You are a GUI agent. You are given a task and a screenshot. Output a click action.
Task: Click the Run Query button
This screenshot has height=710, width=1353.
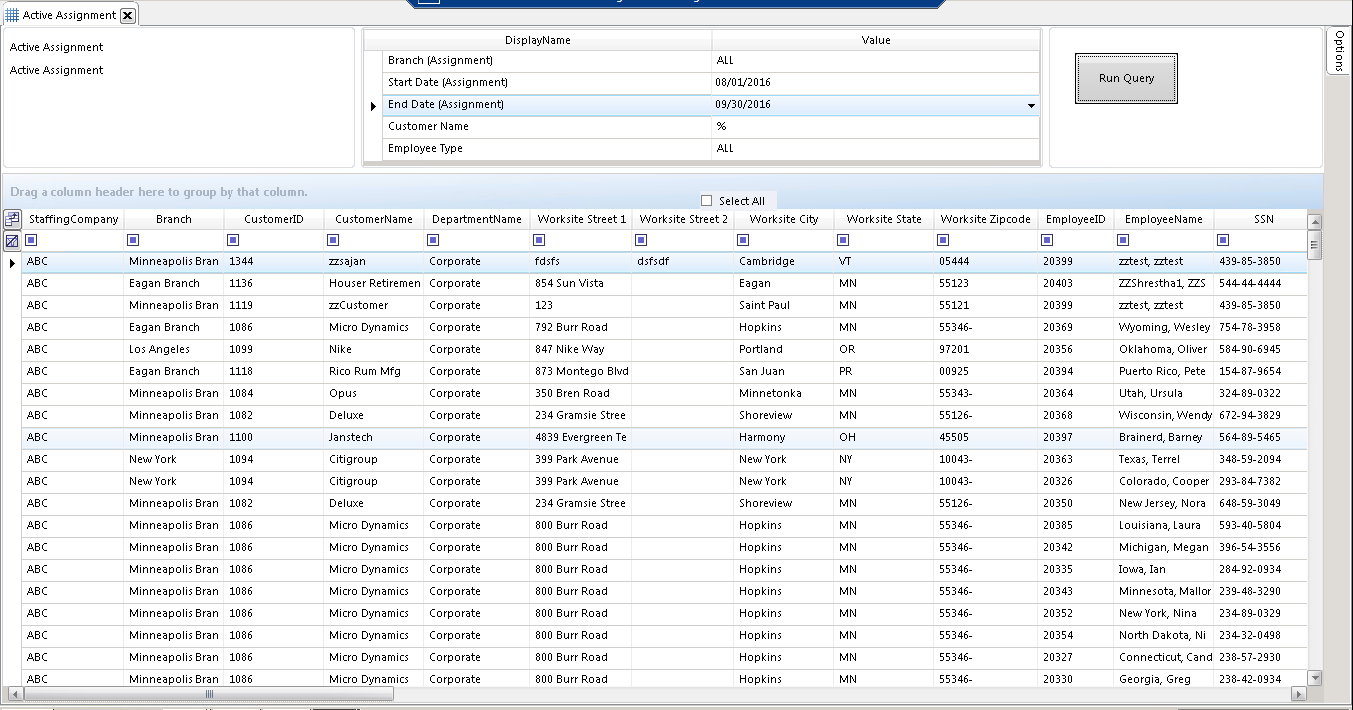[x=1126, y=78]
